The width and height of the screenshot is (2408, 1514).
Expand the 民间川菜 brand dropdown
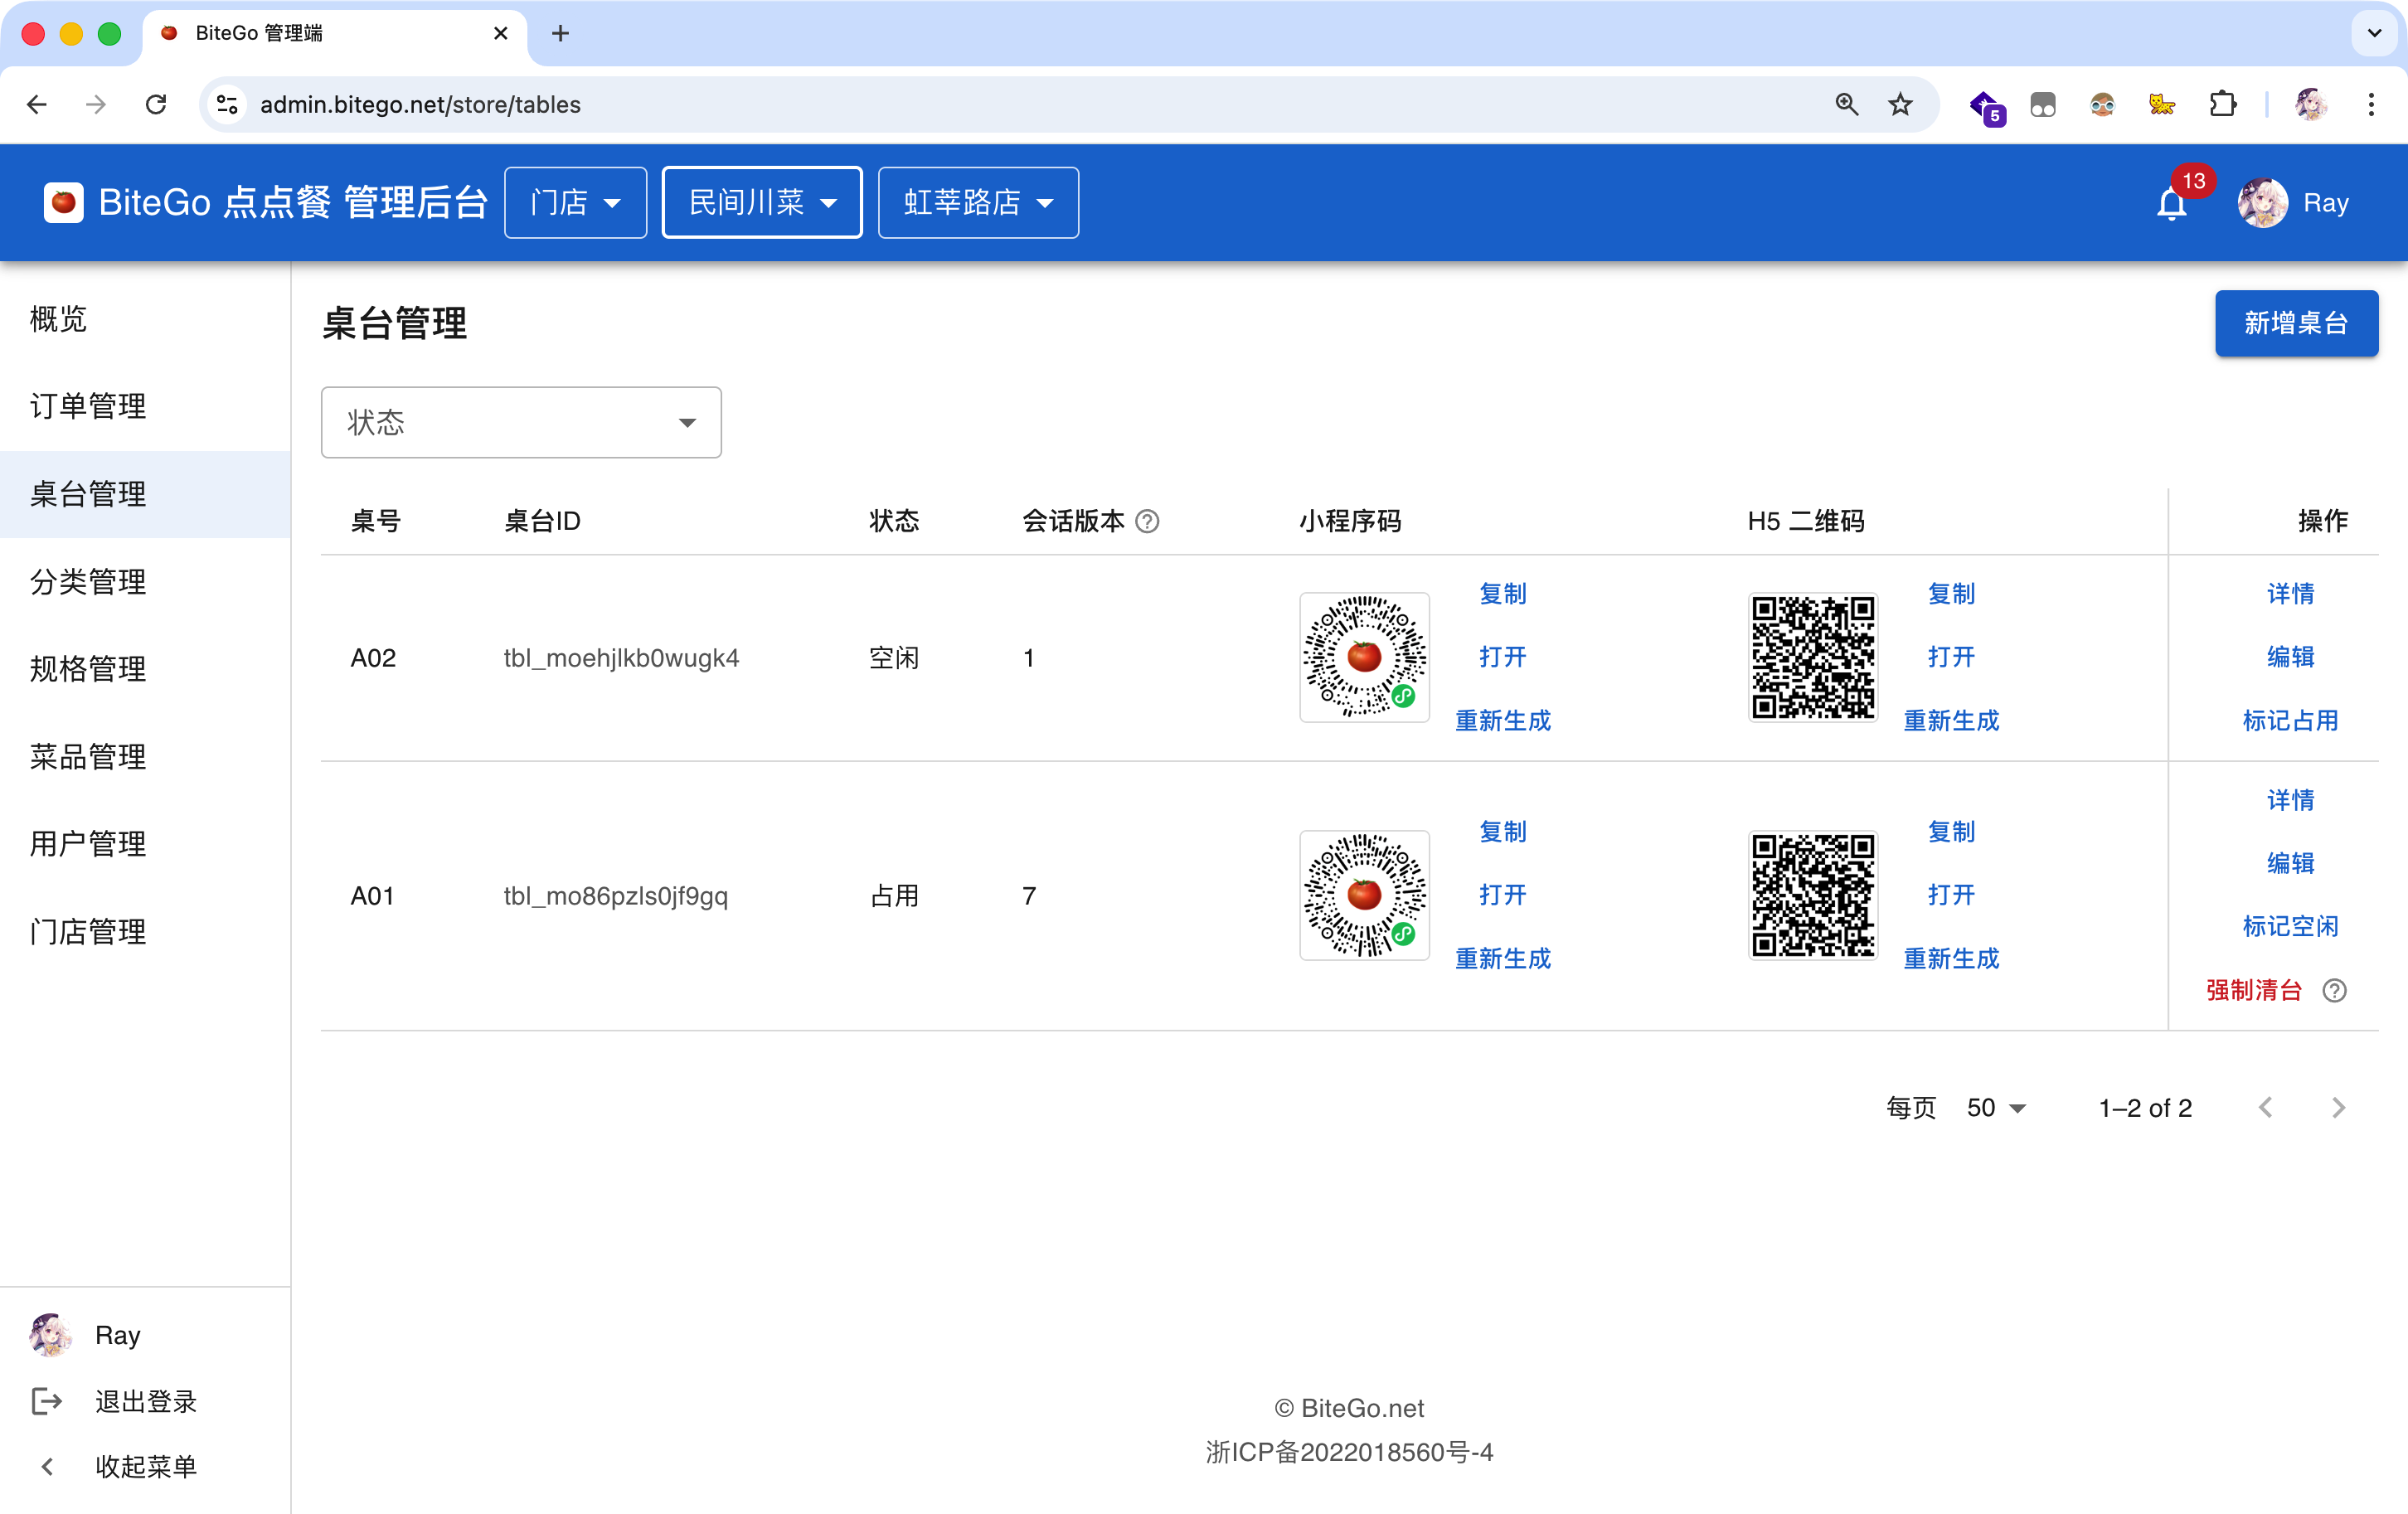pos(762,203)
